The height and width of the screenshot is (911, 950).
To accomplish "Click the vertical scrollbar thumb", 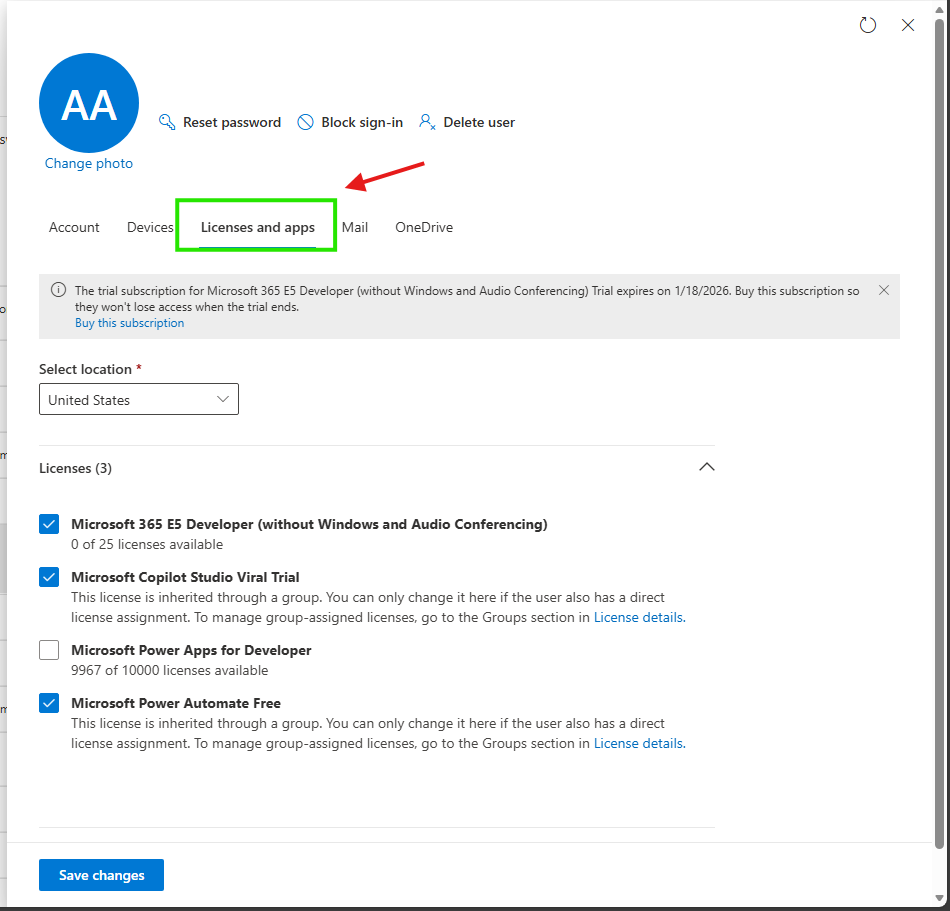I will [x=939, y=434].
